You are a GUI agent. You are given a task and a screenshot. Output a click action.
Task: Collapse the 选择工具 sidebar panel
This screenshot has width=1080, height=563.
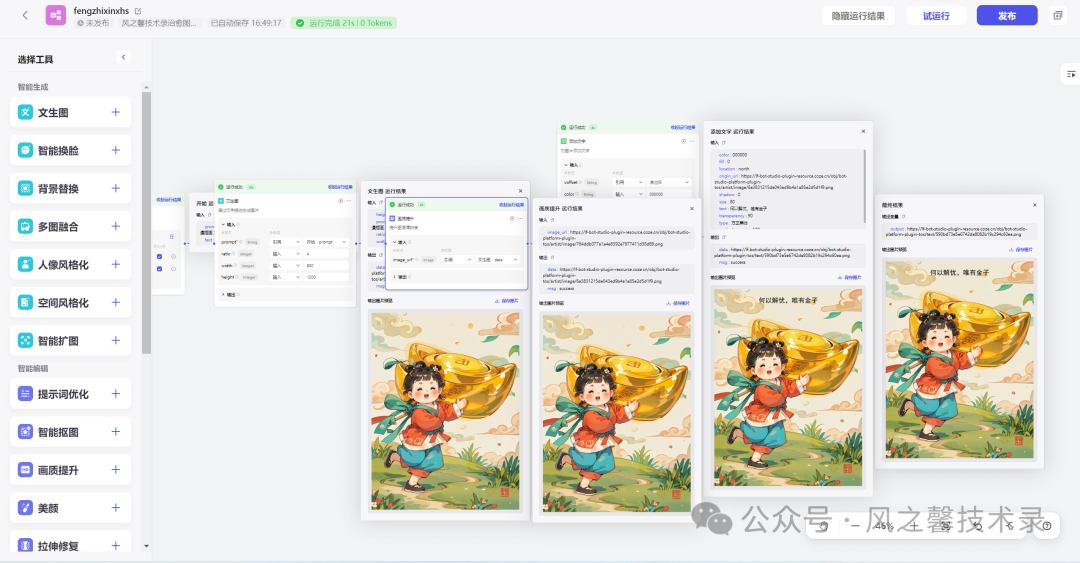point(123,57)
